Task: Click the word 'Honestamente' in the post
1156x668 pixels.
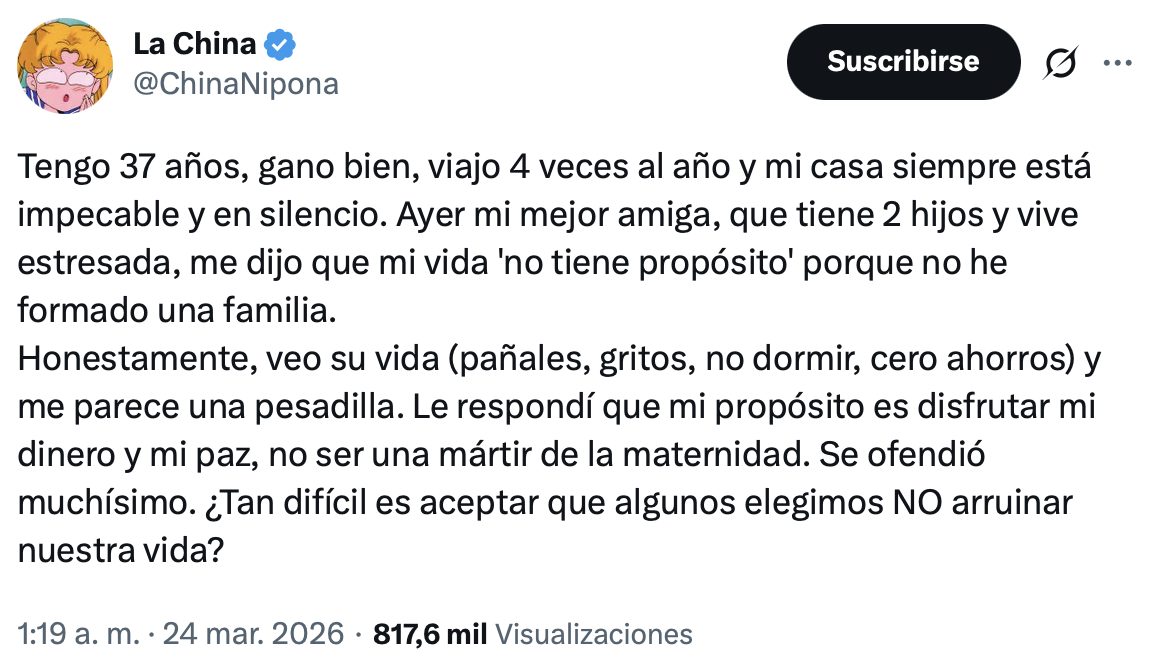Action: [131, 361]
